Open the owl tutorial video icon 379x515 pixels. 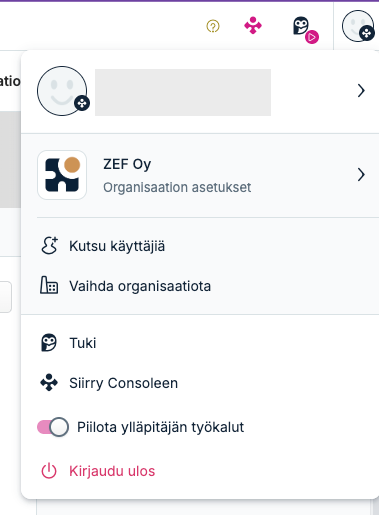coord(306,30)
